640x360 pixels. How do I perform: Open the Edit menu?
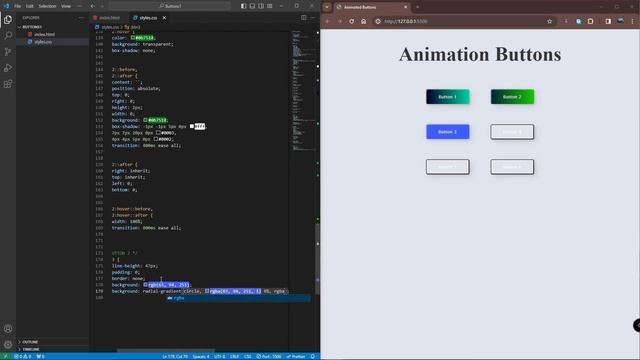pyautogui.click(x=29, y=6)
